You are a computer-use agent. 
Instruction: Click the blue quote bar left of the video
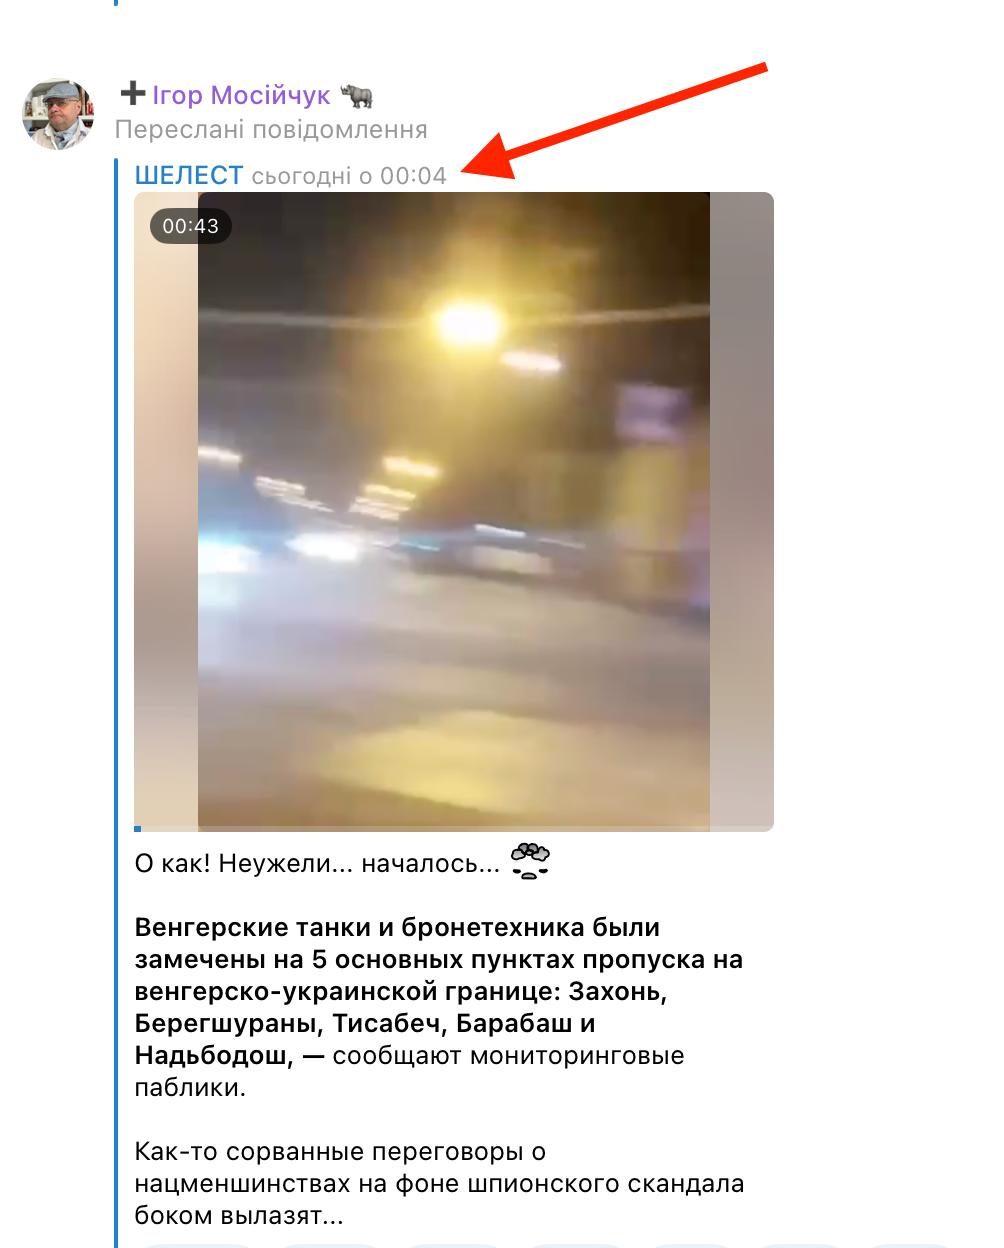[117, 700]
